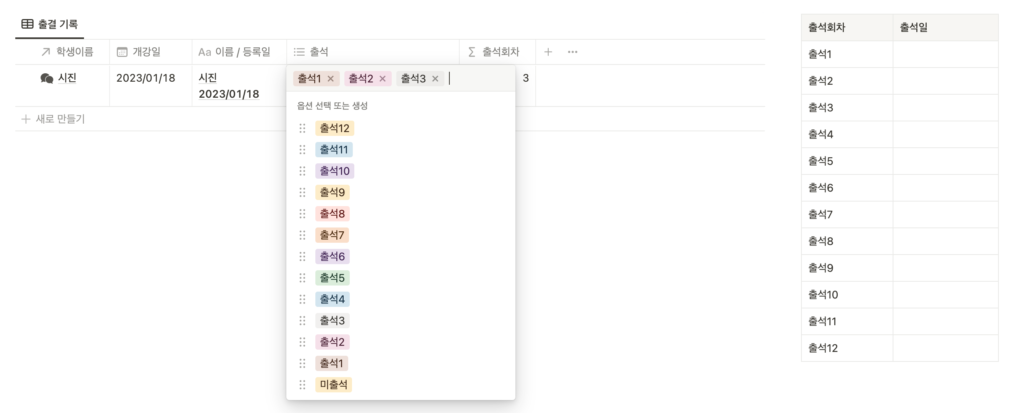Click the 출석회차 formula column header
Viewport: 1024px width, 413px height.
pos(498,52)
